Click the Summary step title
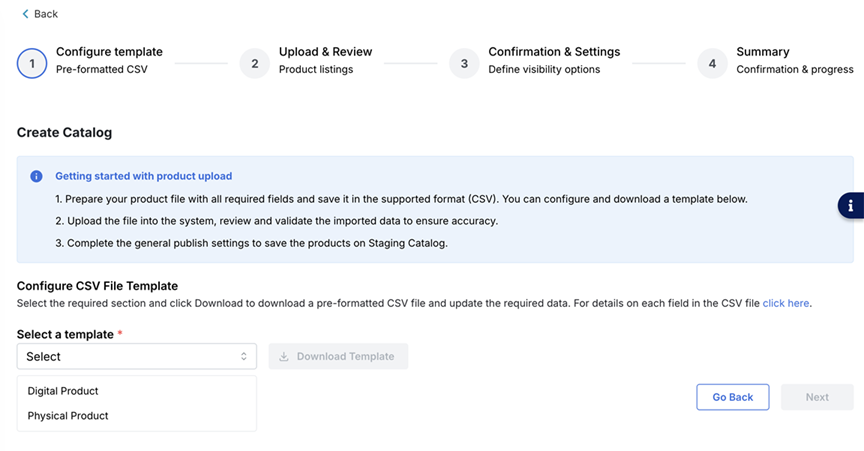The width and height of the screenshot is (864, 451). point(763,52)
